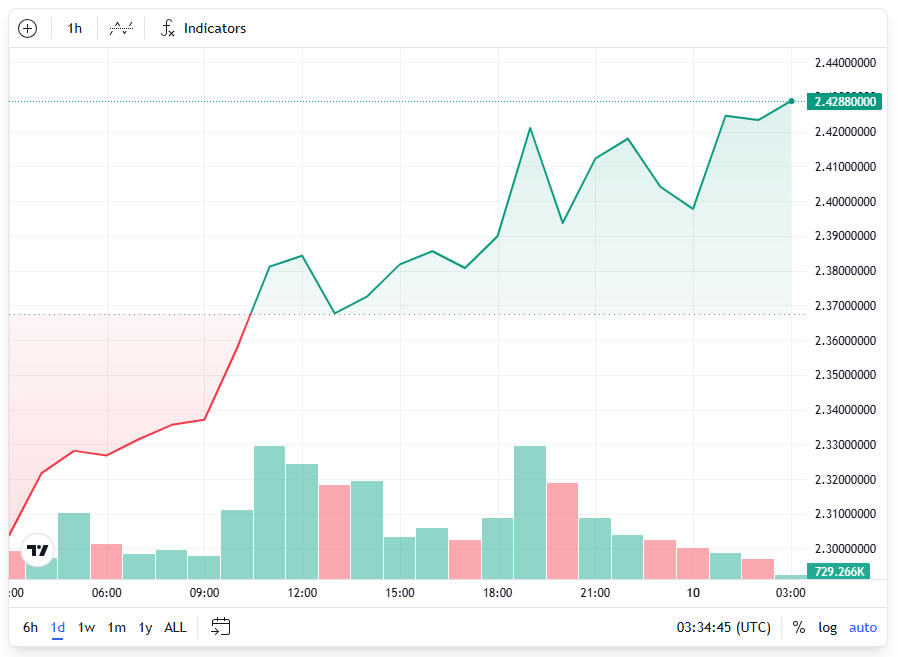The image size is (898, 657).
Task: Select the 6h time range
Action: pyautogui.click(x=31, y=627)
